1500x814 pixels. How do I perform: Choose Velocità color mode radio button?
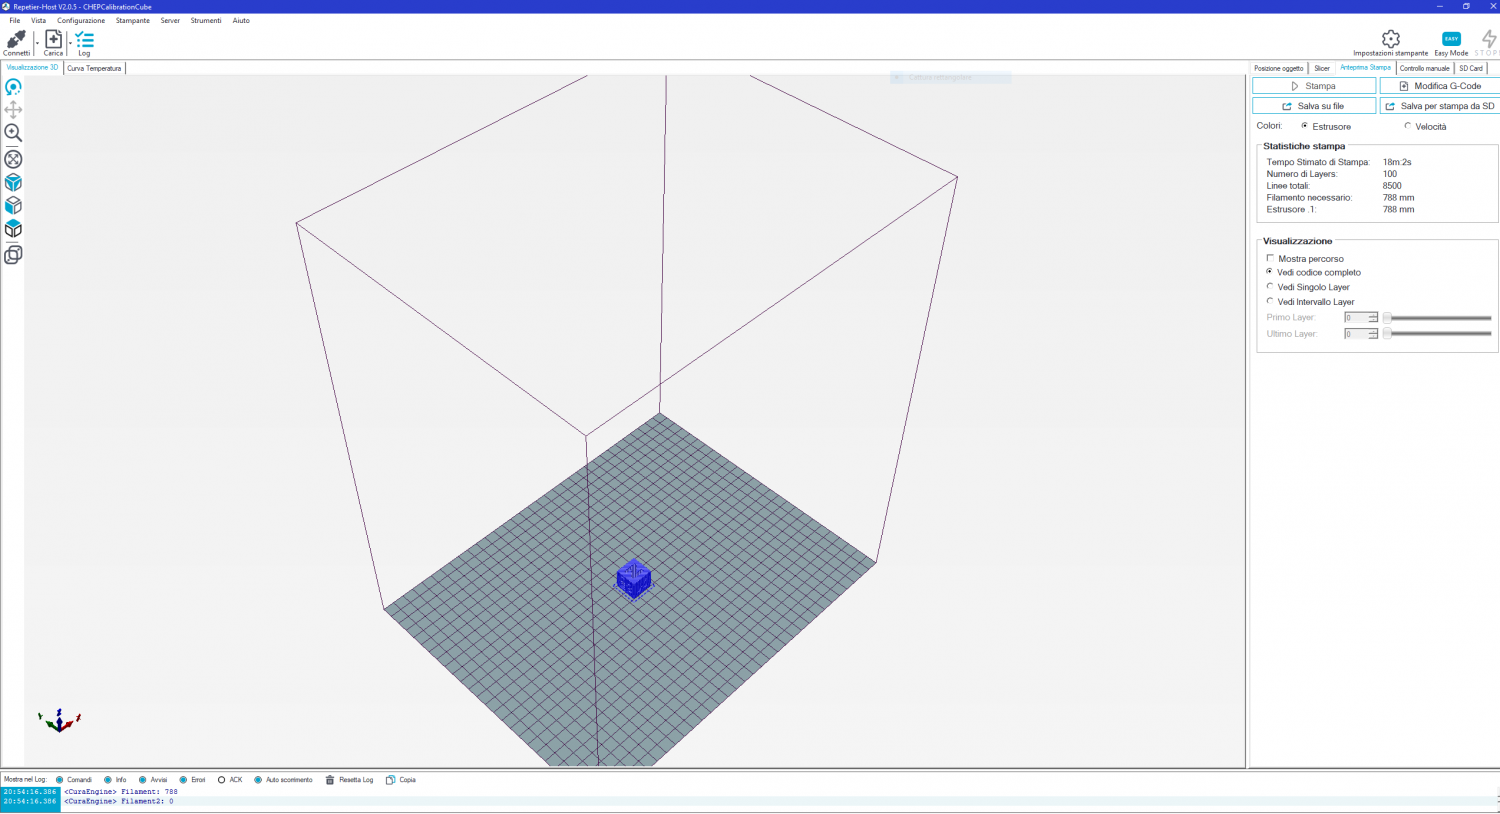1408,126
